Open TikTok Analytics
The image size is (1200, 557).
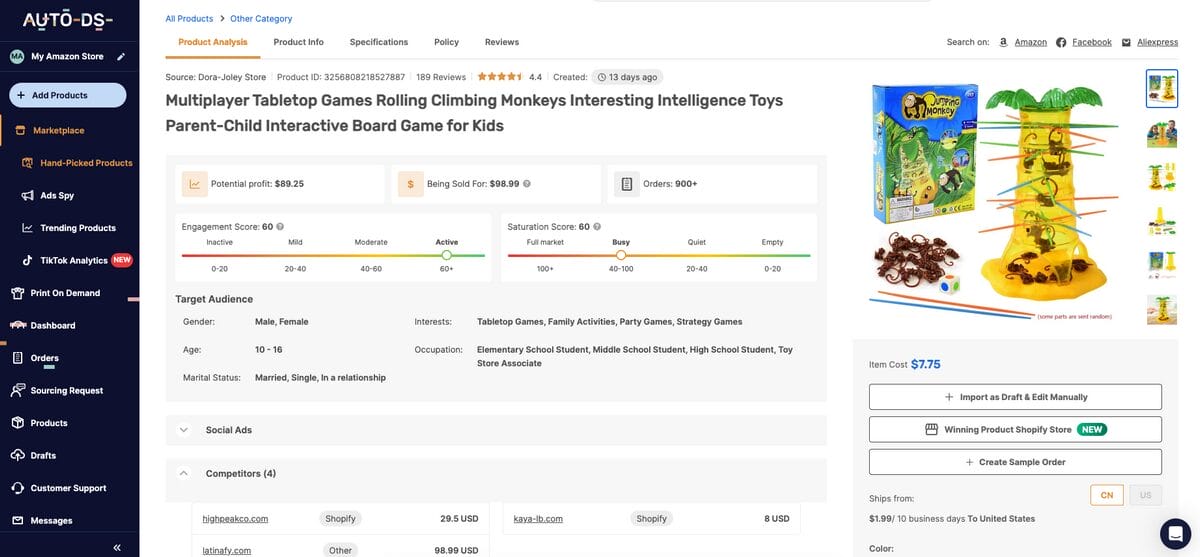pos(74,260)
